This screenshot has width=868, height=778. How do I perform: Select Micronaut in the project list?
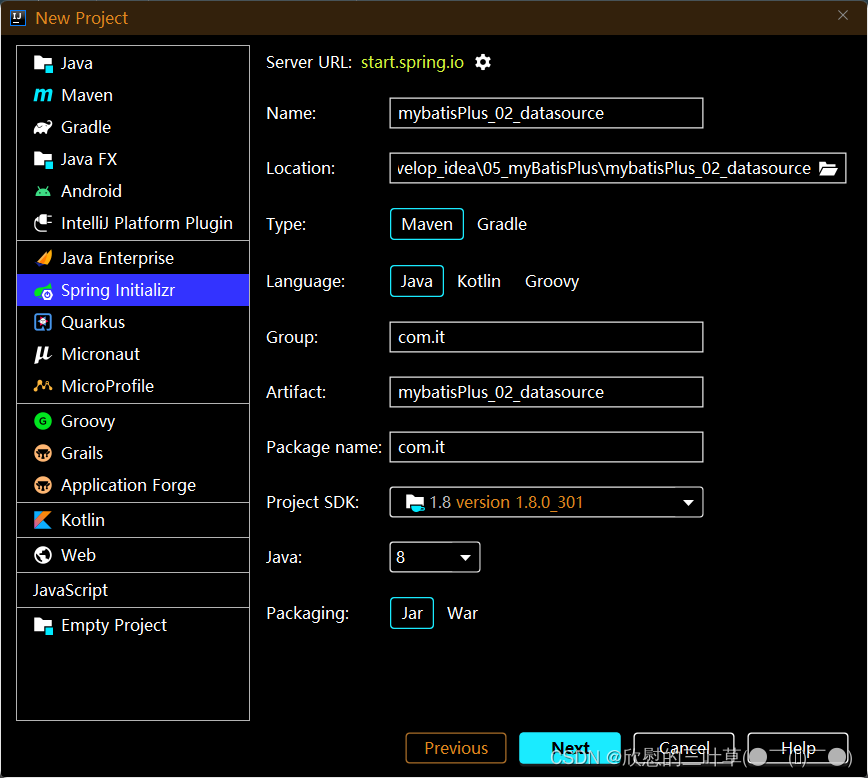tap(133, 354)
